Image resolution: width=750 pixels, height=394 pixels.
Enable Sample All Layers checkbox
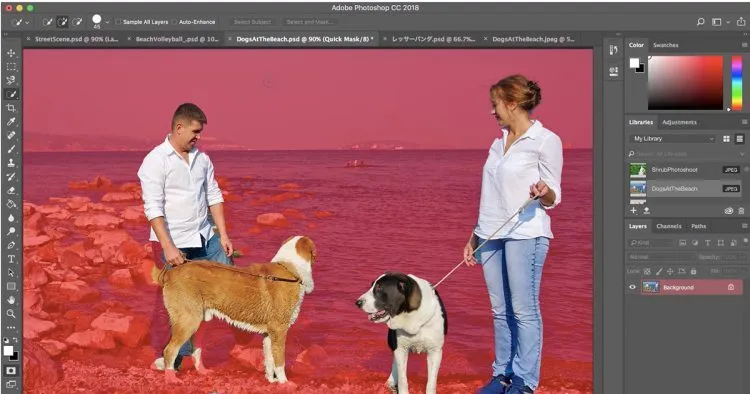click(118, 22)
